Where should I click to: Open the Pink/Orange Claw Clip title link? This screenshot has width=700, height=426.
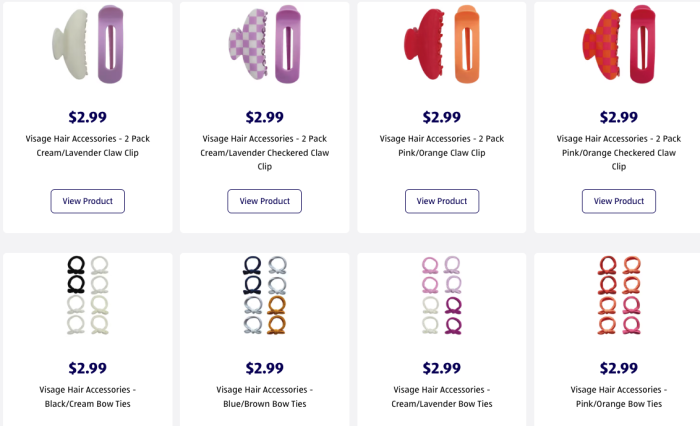point(441,146)
